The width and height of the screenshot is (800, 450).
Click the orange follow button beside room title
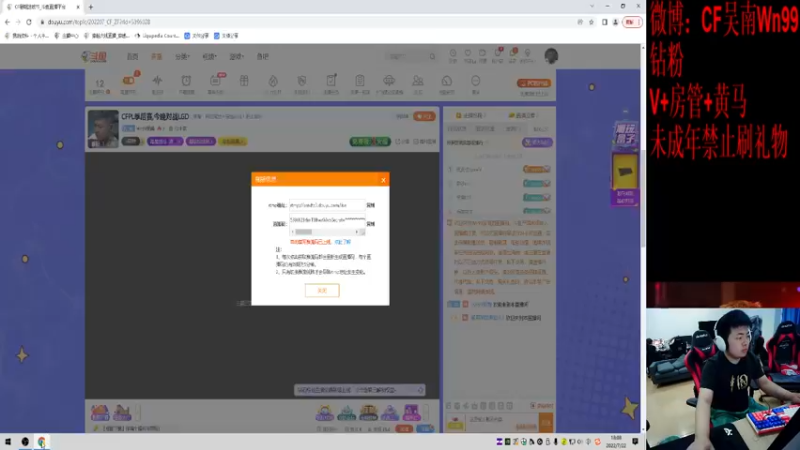point(424,116)
